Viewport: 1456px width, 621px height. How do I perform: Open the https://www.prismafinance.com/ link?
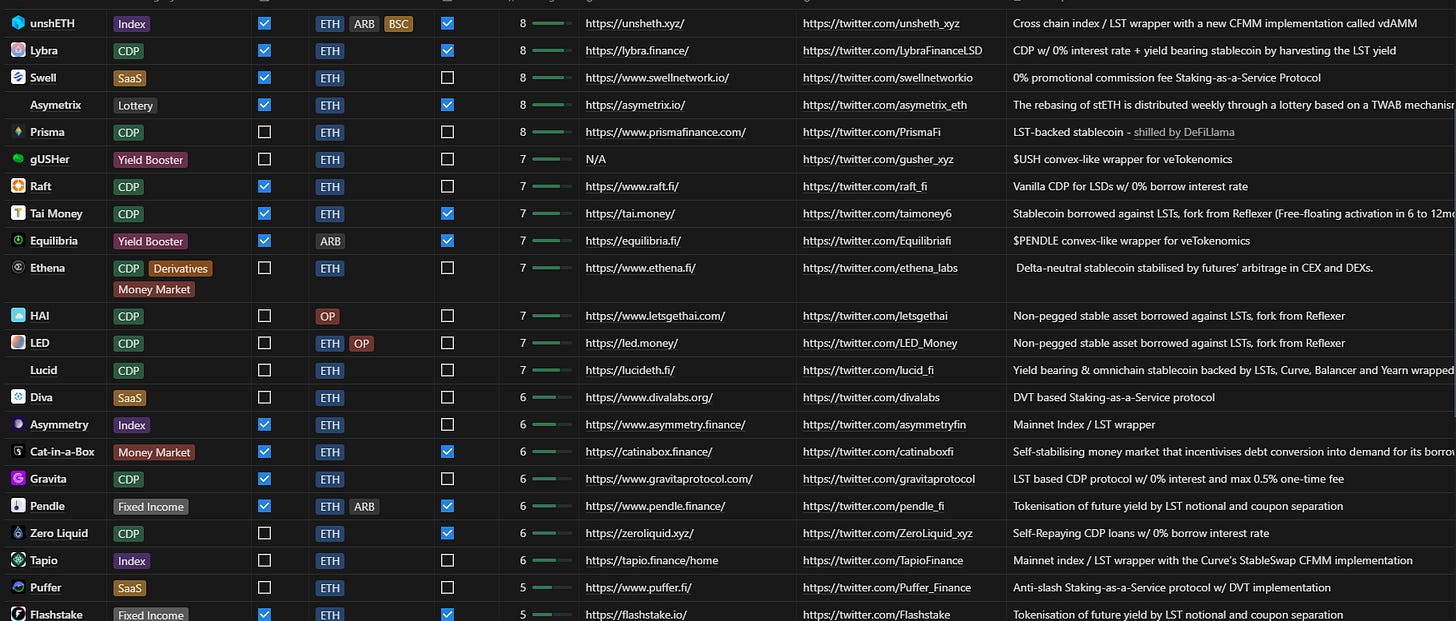click(x=666, y=132)
